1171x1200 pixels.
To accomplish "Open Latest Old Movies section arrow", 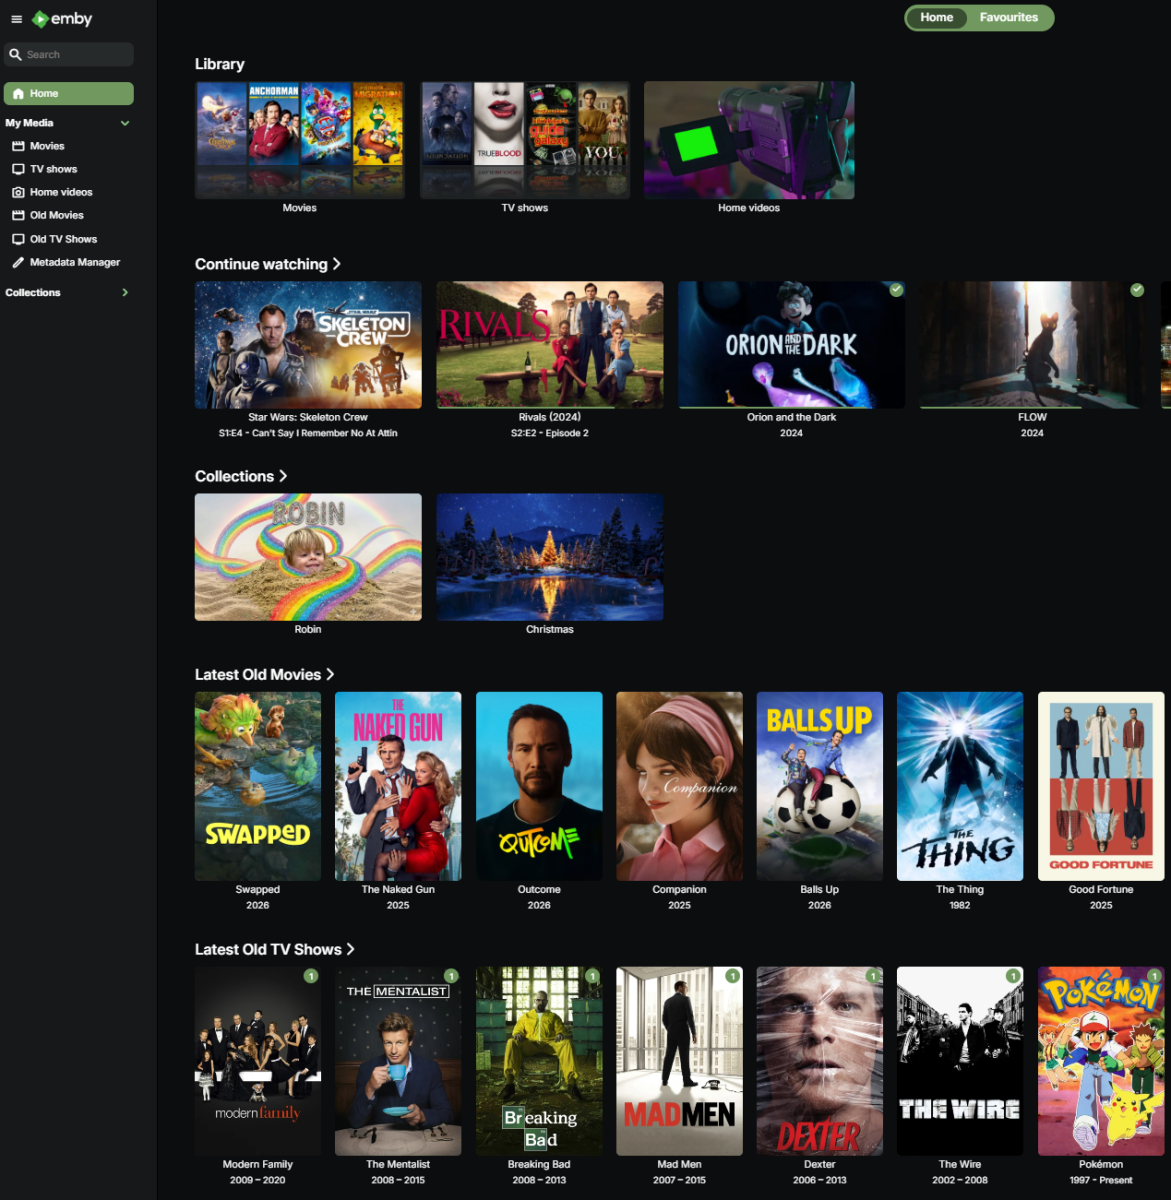I will 330,675.
